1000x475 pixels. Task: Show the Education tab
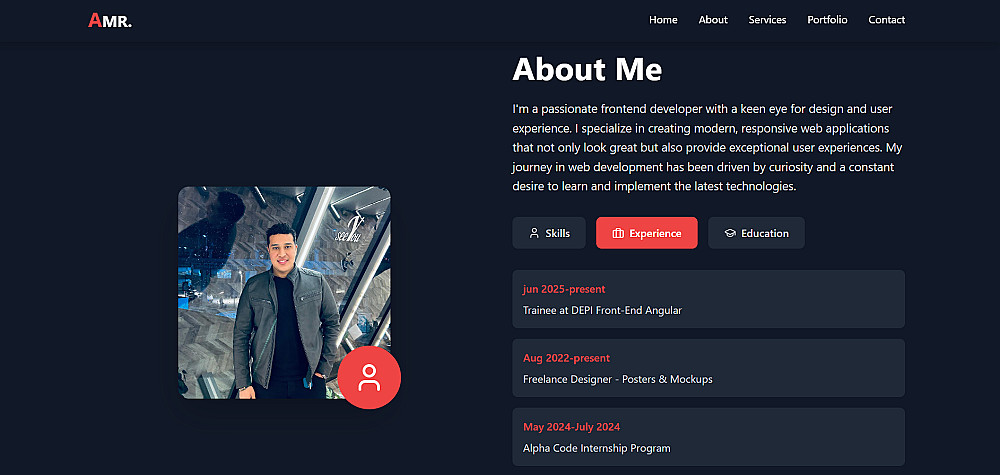pos(765,233)
